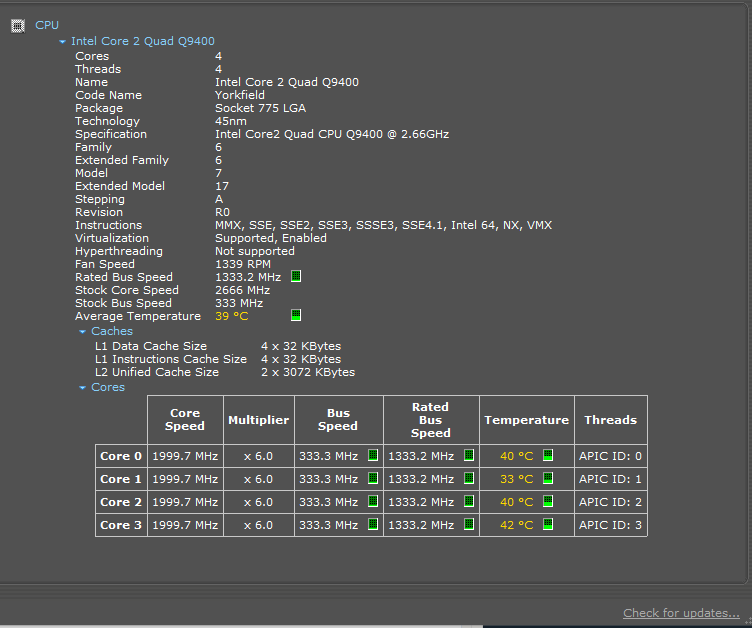Click the Cores section label
The width and height of the screenshot is (752, 628).
click(x=108, y=387)
